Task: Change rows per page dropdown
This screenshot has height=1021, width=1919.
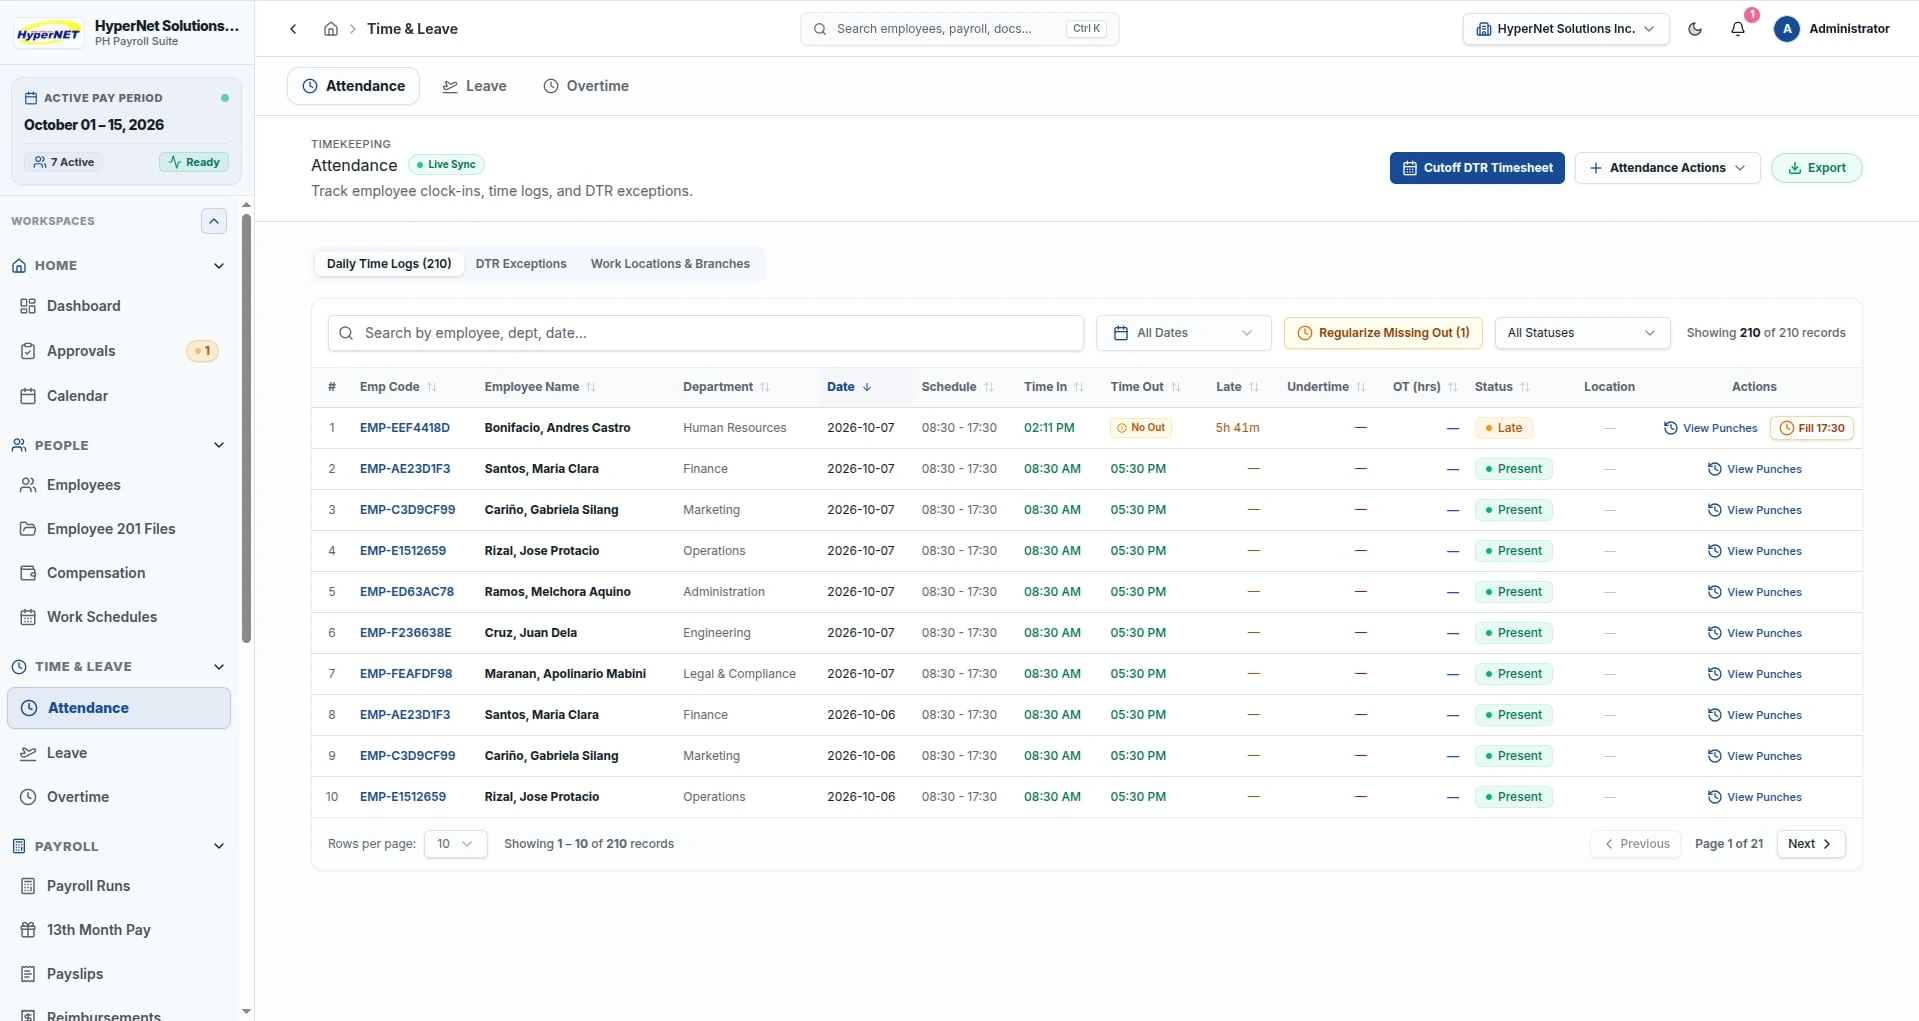Action: [x=455, y=844]
